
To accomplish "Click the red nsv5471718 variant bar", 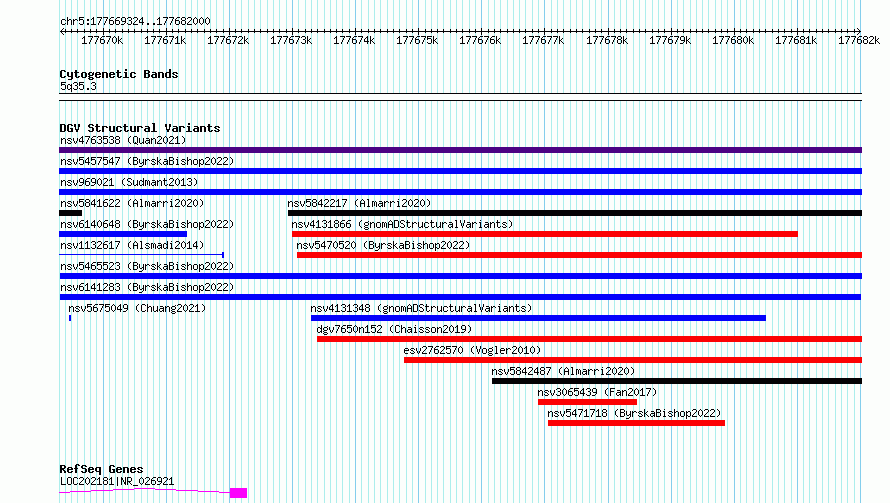I will [636, 423].
